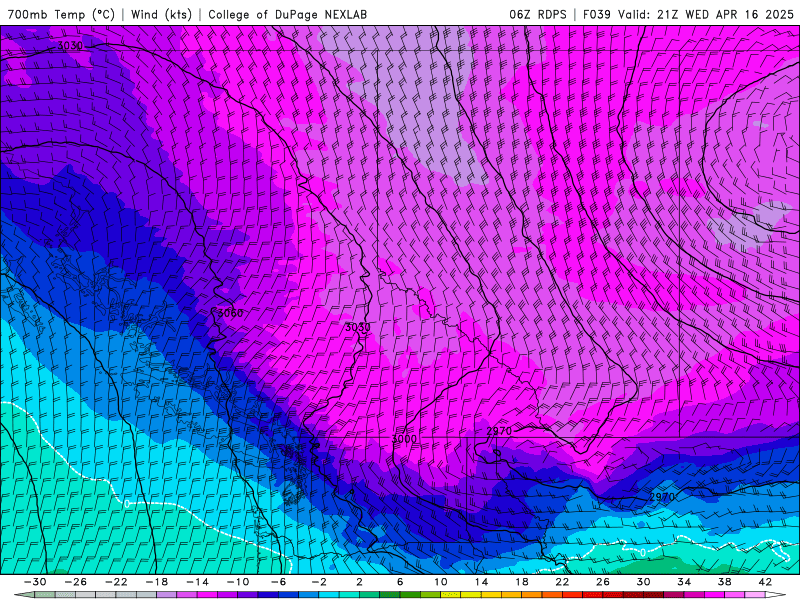This screenshot has width=800, height=600.
Task: Select the 26 colorbar tick label
Action: 603,582
